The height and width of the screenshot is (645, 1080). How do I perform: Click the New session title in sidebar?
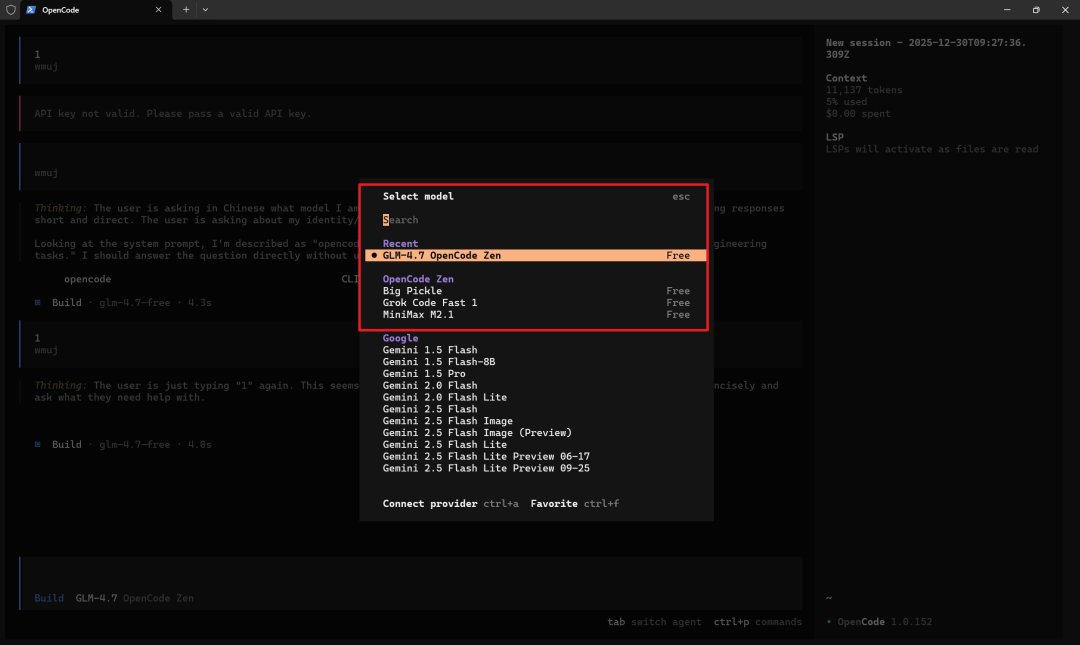tap(926, 48)
